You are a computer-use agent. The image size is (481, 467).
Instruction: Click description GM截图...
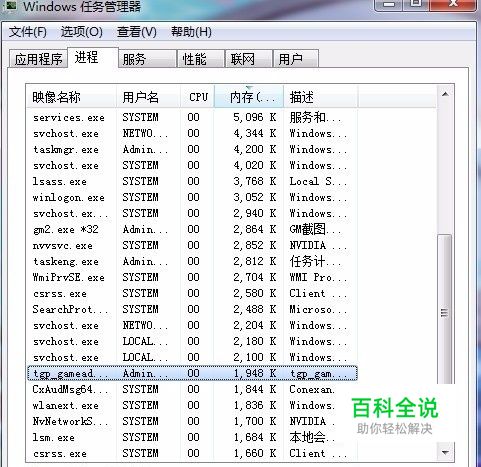click(x=315, y=229)
